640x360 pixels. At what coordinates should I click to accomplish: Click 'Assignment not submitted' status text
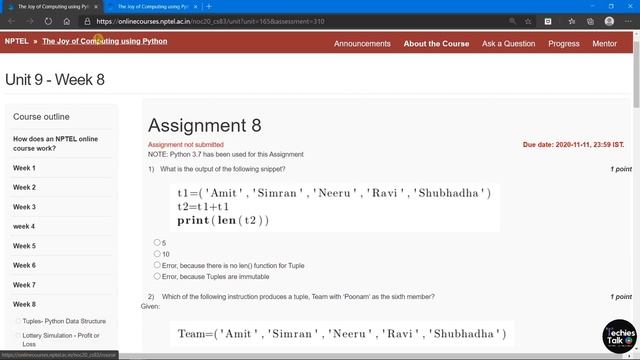[186, 144]
